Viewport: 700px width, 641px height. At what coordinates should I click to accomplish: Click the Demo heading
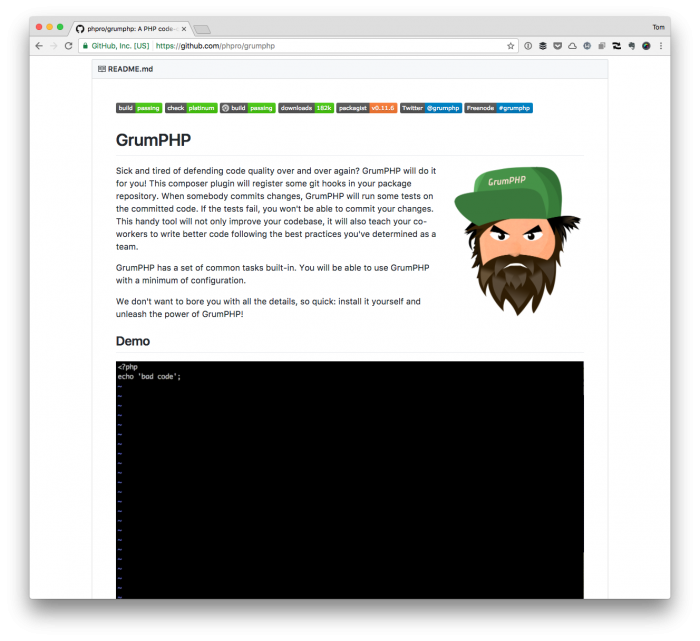point(133,341)
